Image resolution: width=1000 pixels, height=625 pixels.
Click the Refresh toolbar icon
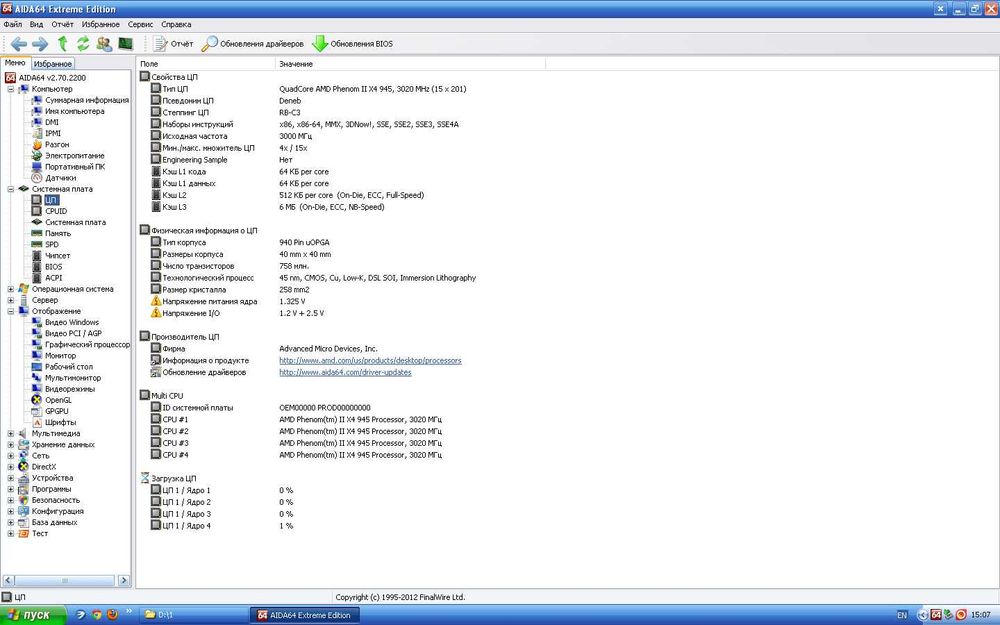[x=83, y=43]
